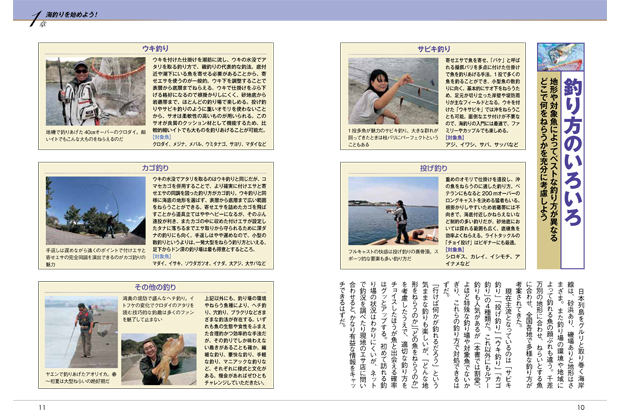
Task: Click the target fish line starting マダイ、イサキ
Action: point(210,263)
